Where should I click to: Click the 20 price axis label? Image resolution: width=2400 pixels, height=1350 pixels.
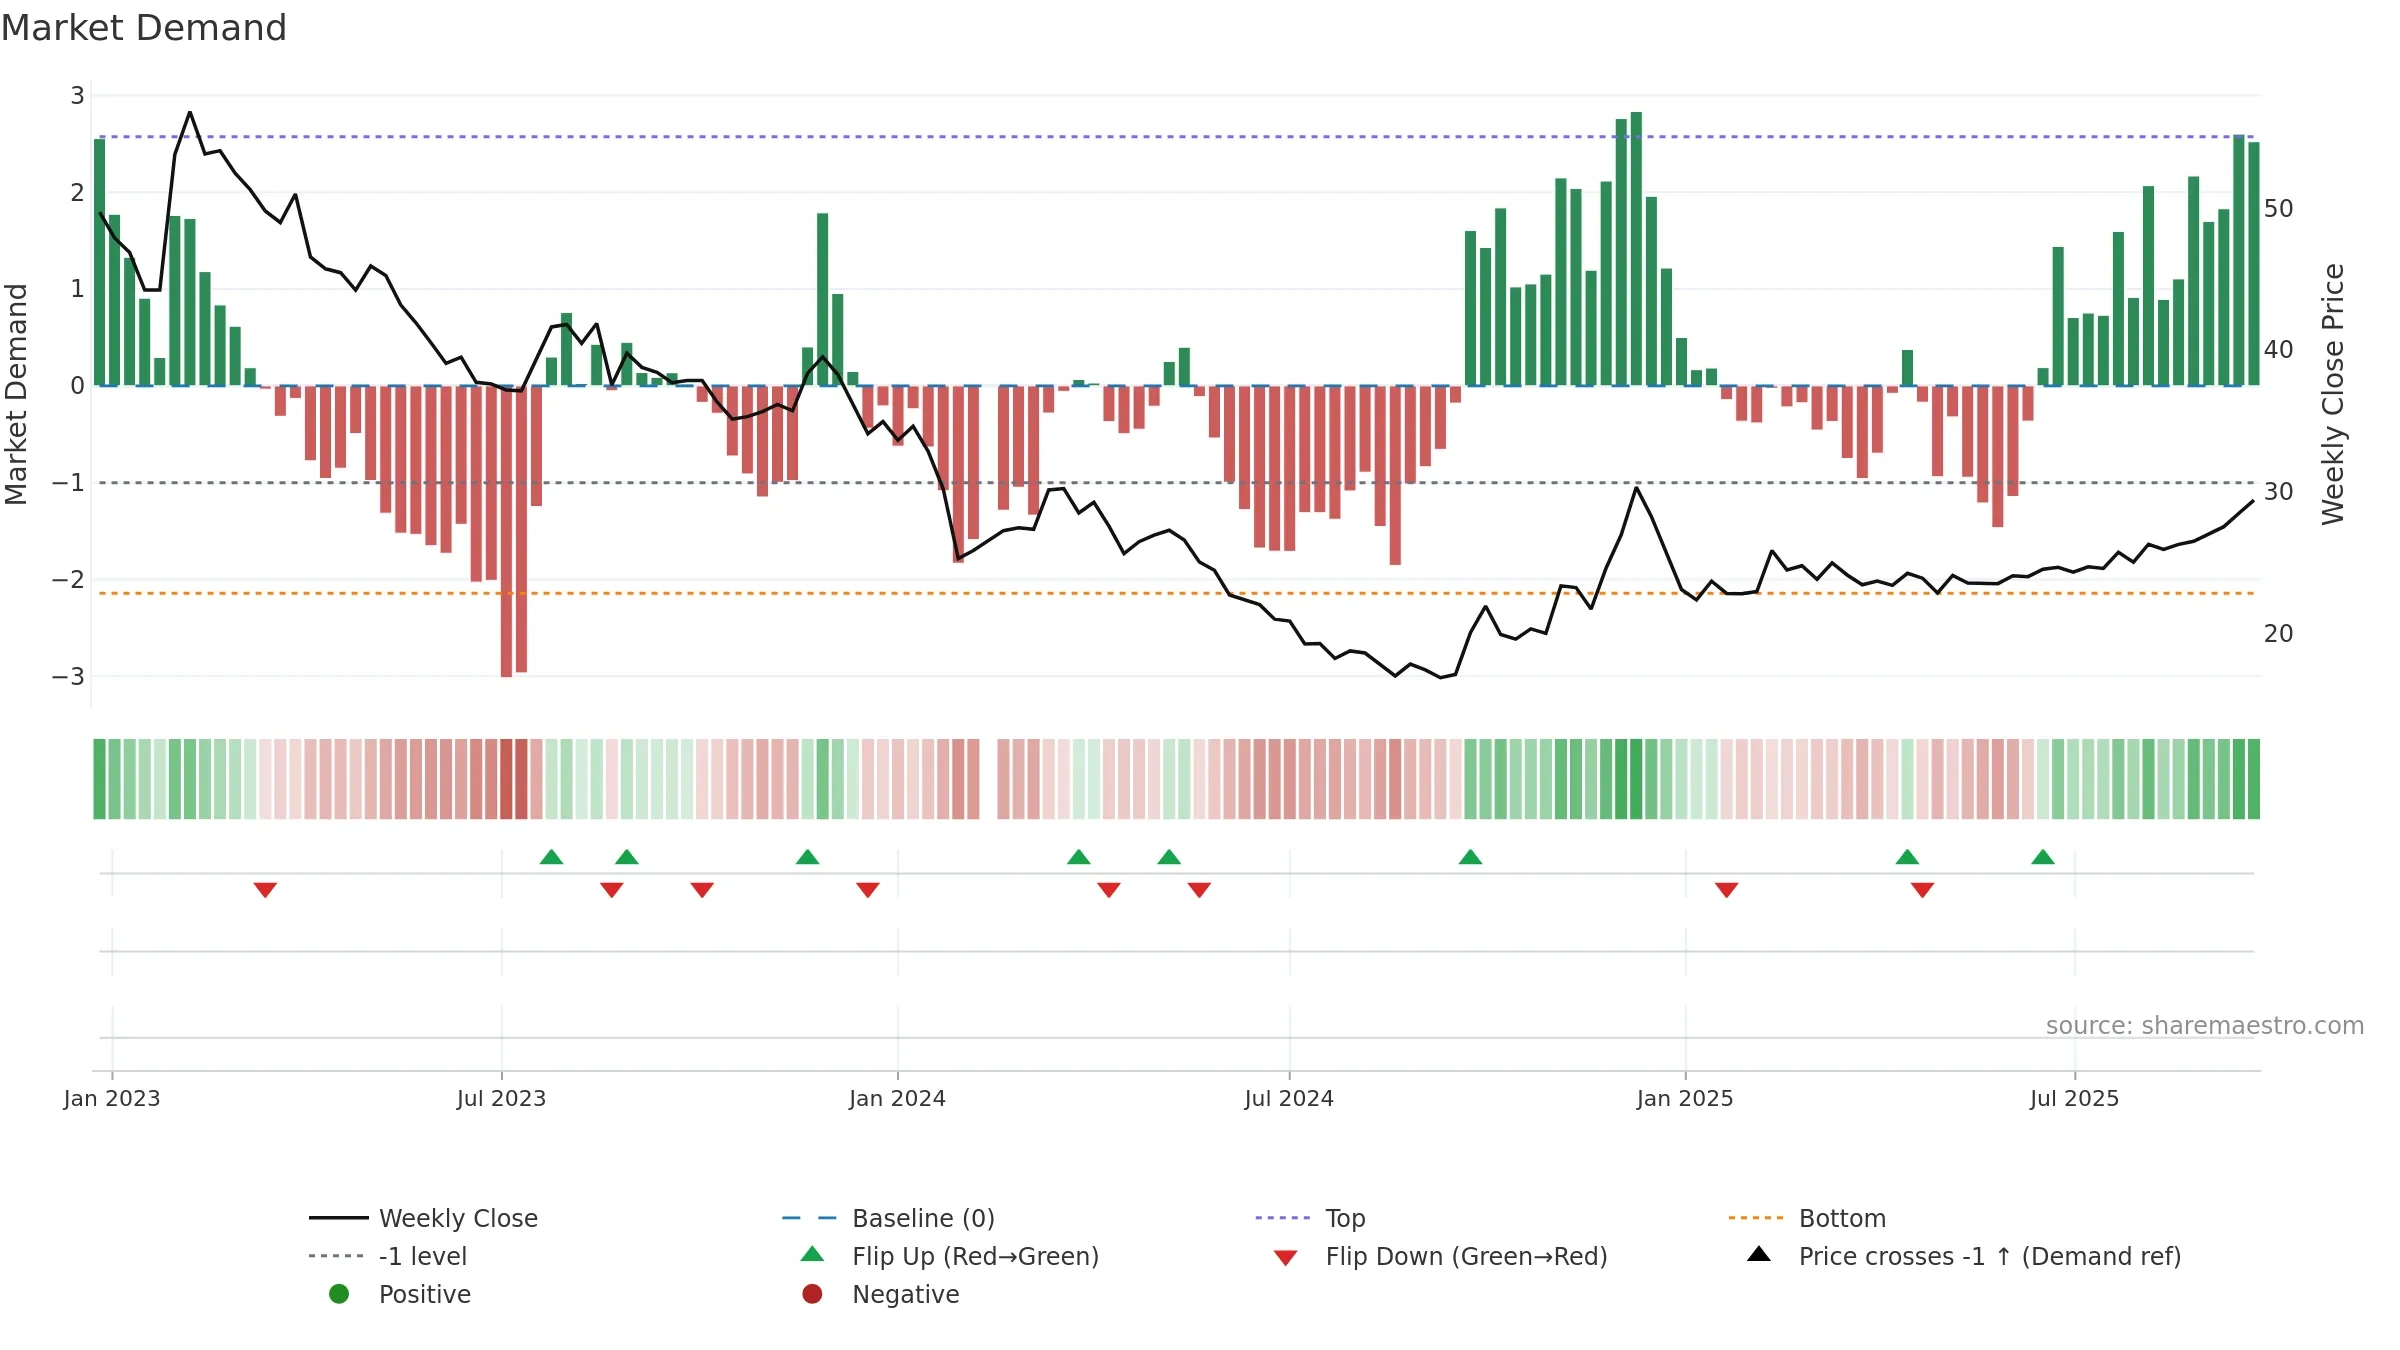(2278, 634)
